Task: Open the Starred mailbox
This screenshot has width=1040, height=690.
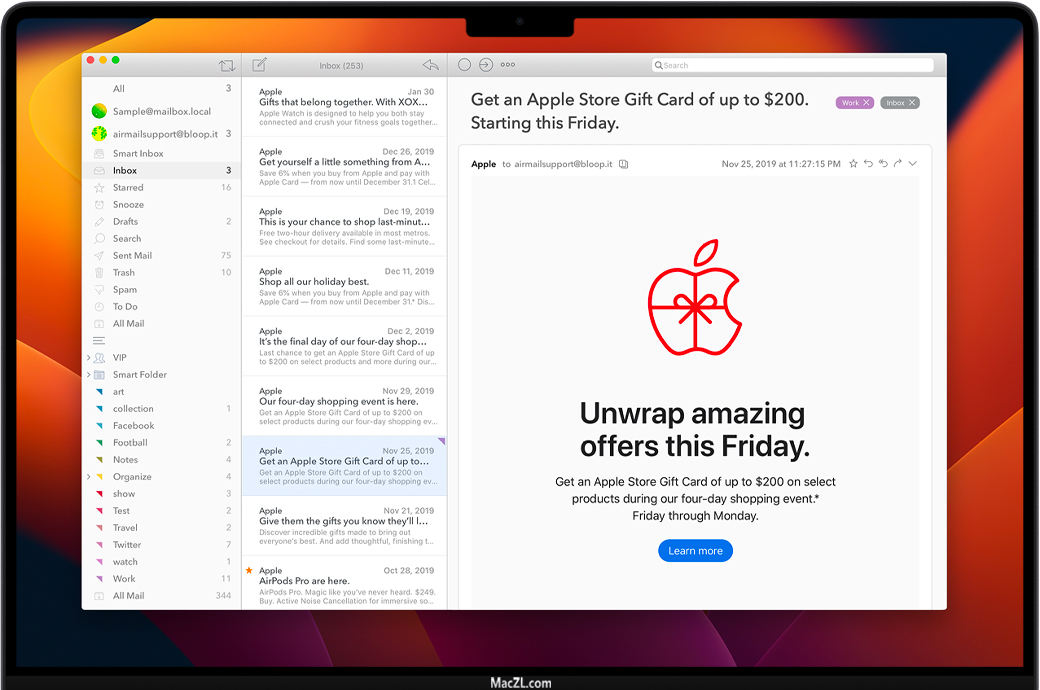Action: [x=128, y=188]
